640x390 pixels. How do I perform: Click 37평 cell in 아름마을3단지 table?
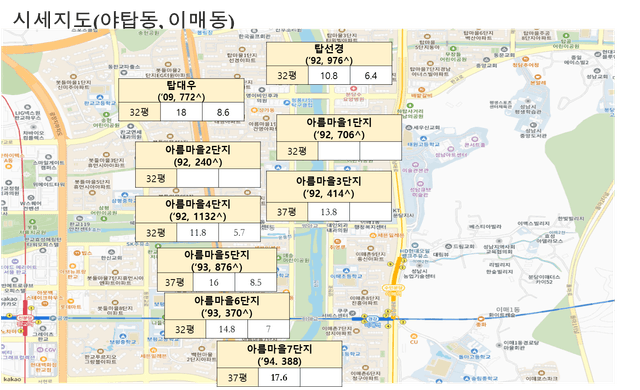(x=287, y=212)
